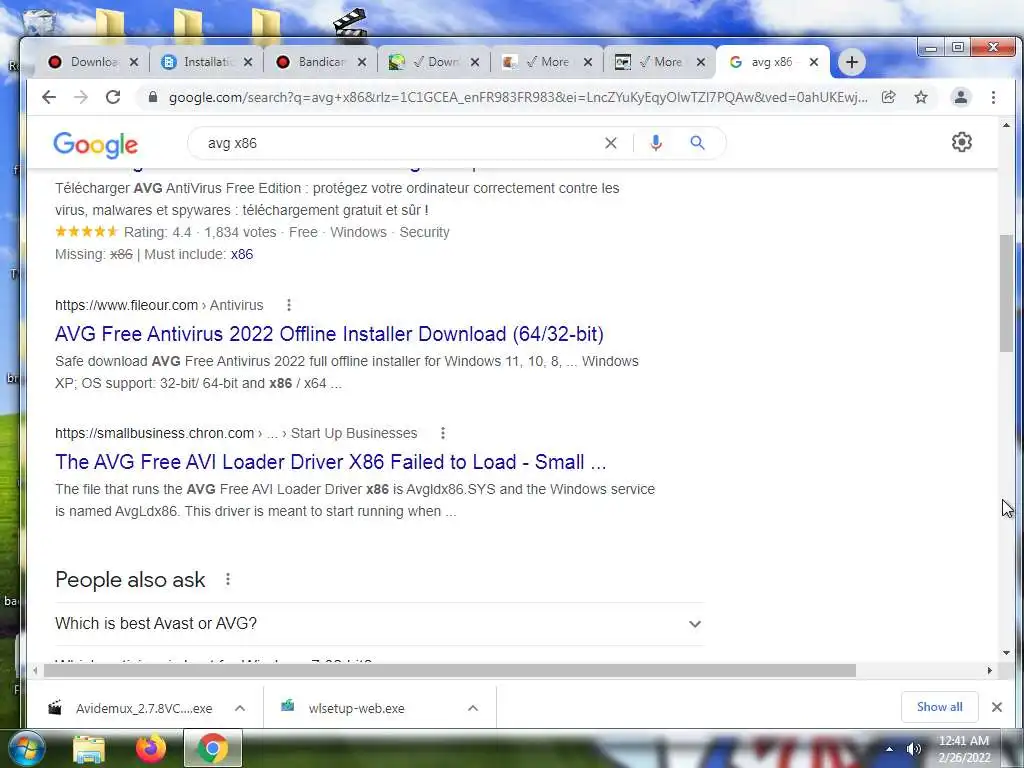Image resolution: width=1024 pixels, height=768 pixels.
Task: Open options for the fileour.com result
Action: (x=289, y=305)
